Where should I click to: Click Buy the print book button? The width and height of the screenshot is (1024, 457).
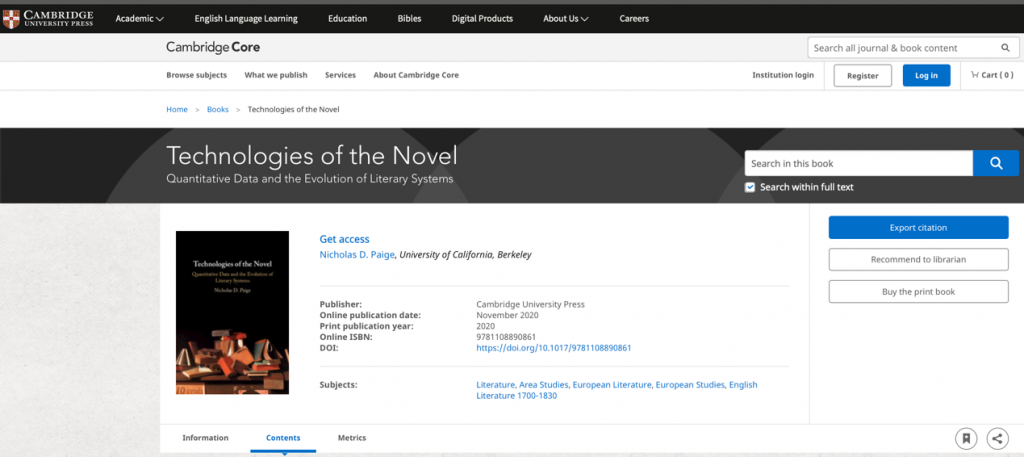(x=918, y=292)
